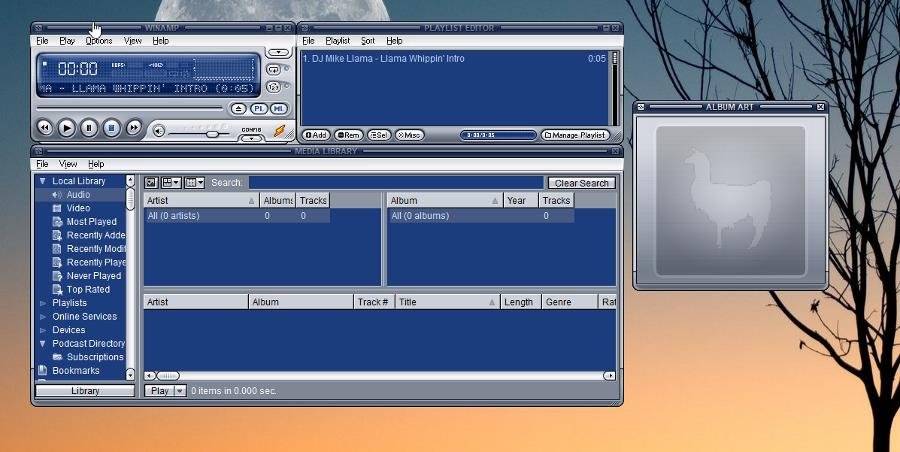Open the Options menu
The width and height of the screenshot is (900, 452).
coord(99,41)
